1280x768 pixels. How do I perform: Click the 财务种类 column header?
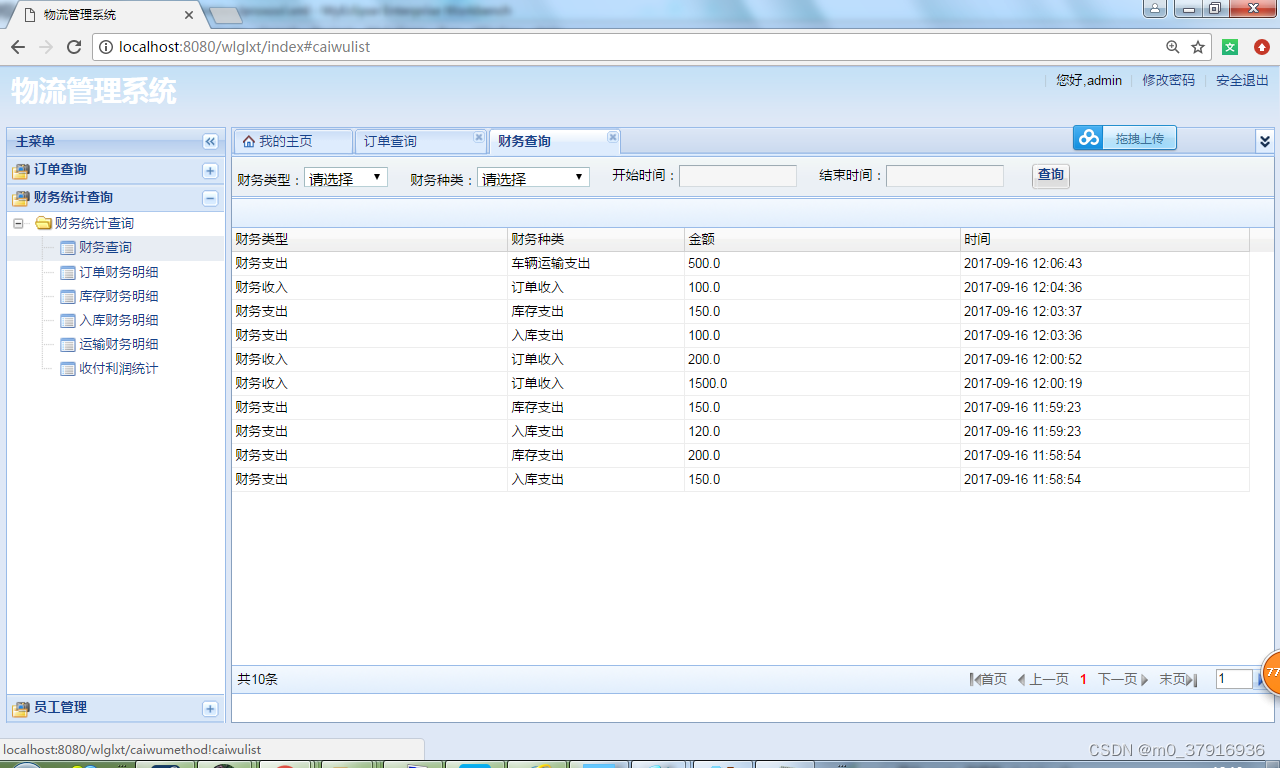596,240
